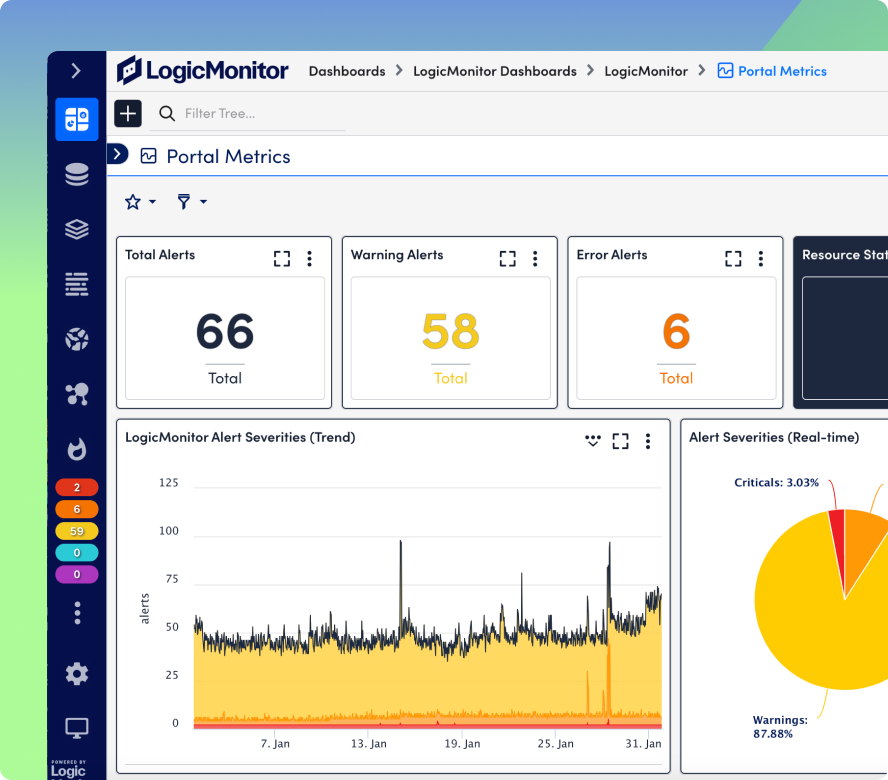Expand Total Alerts widget to fullscreen
This screenshot has width=888, height=780.
[282, 259]
